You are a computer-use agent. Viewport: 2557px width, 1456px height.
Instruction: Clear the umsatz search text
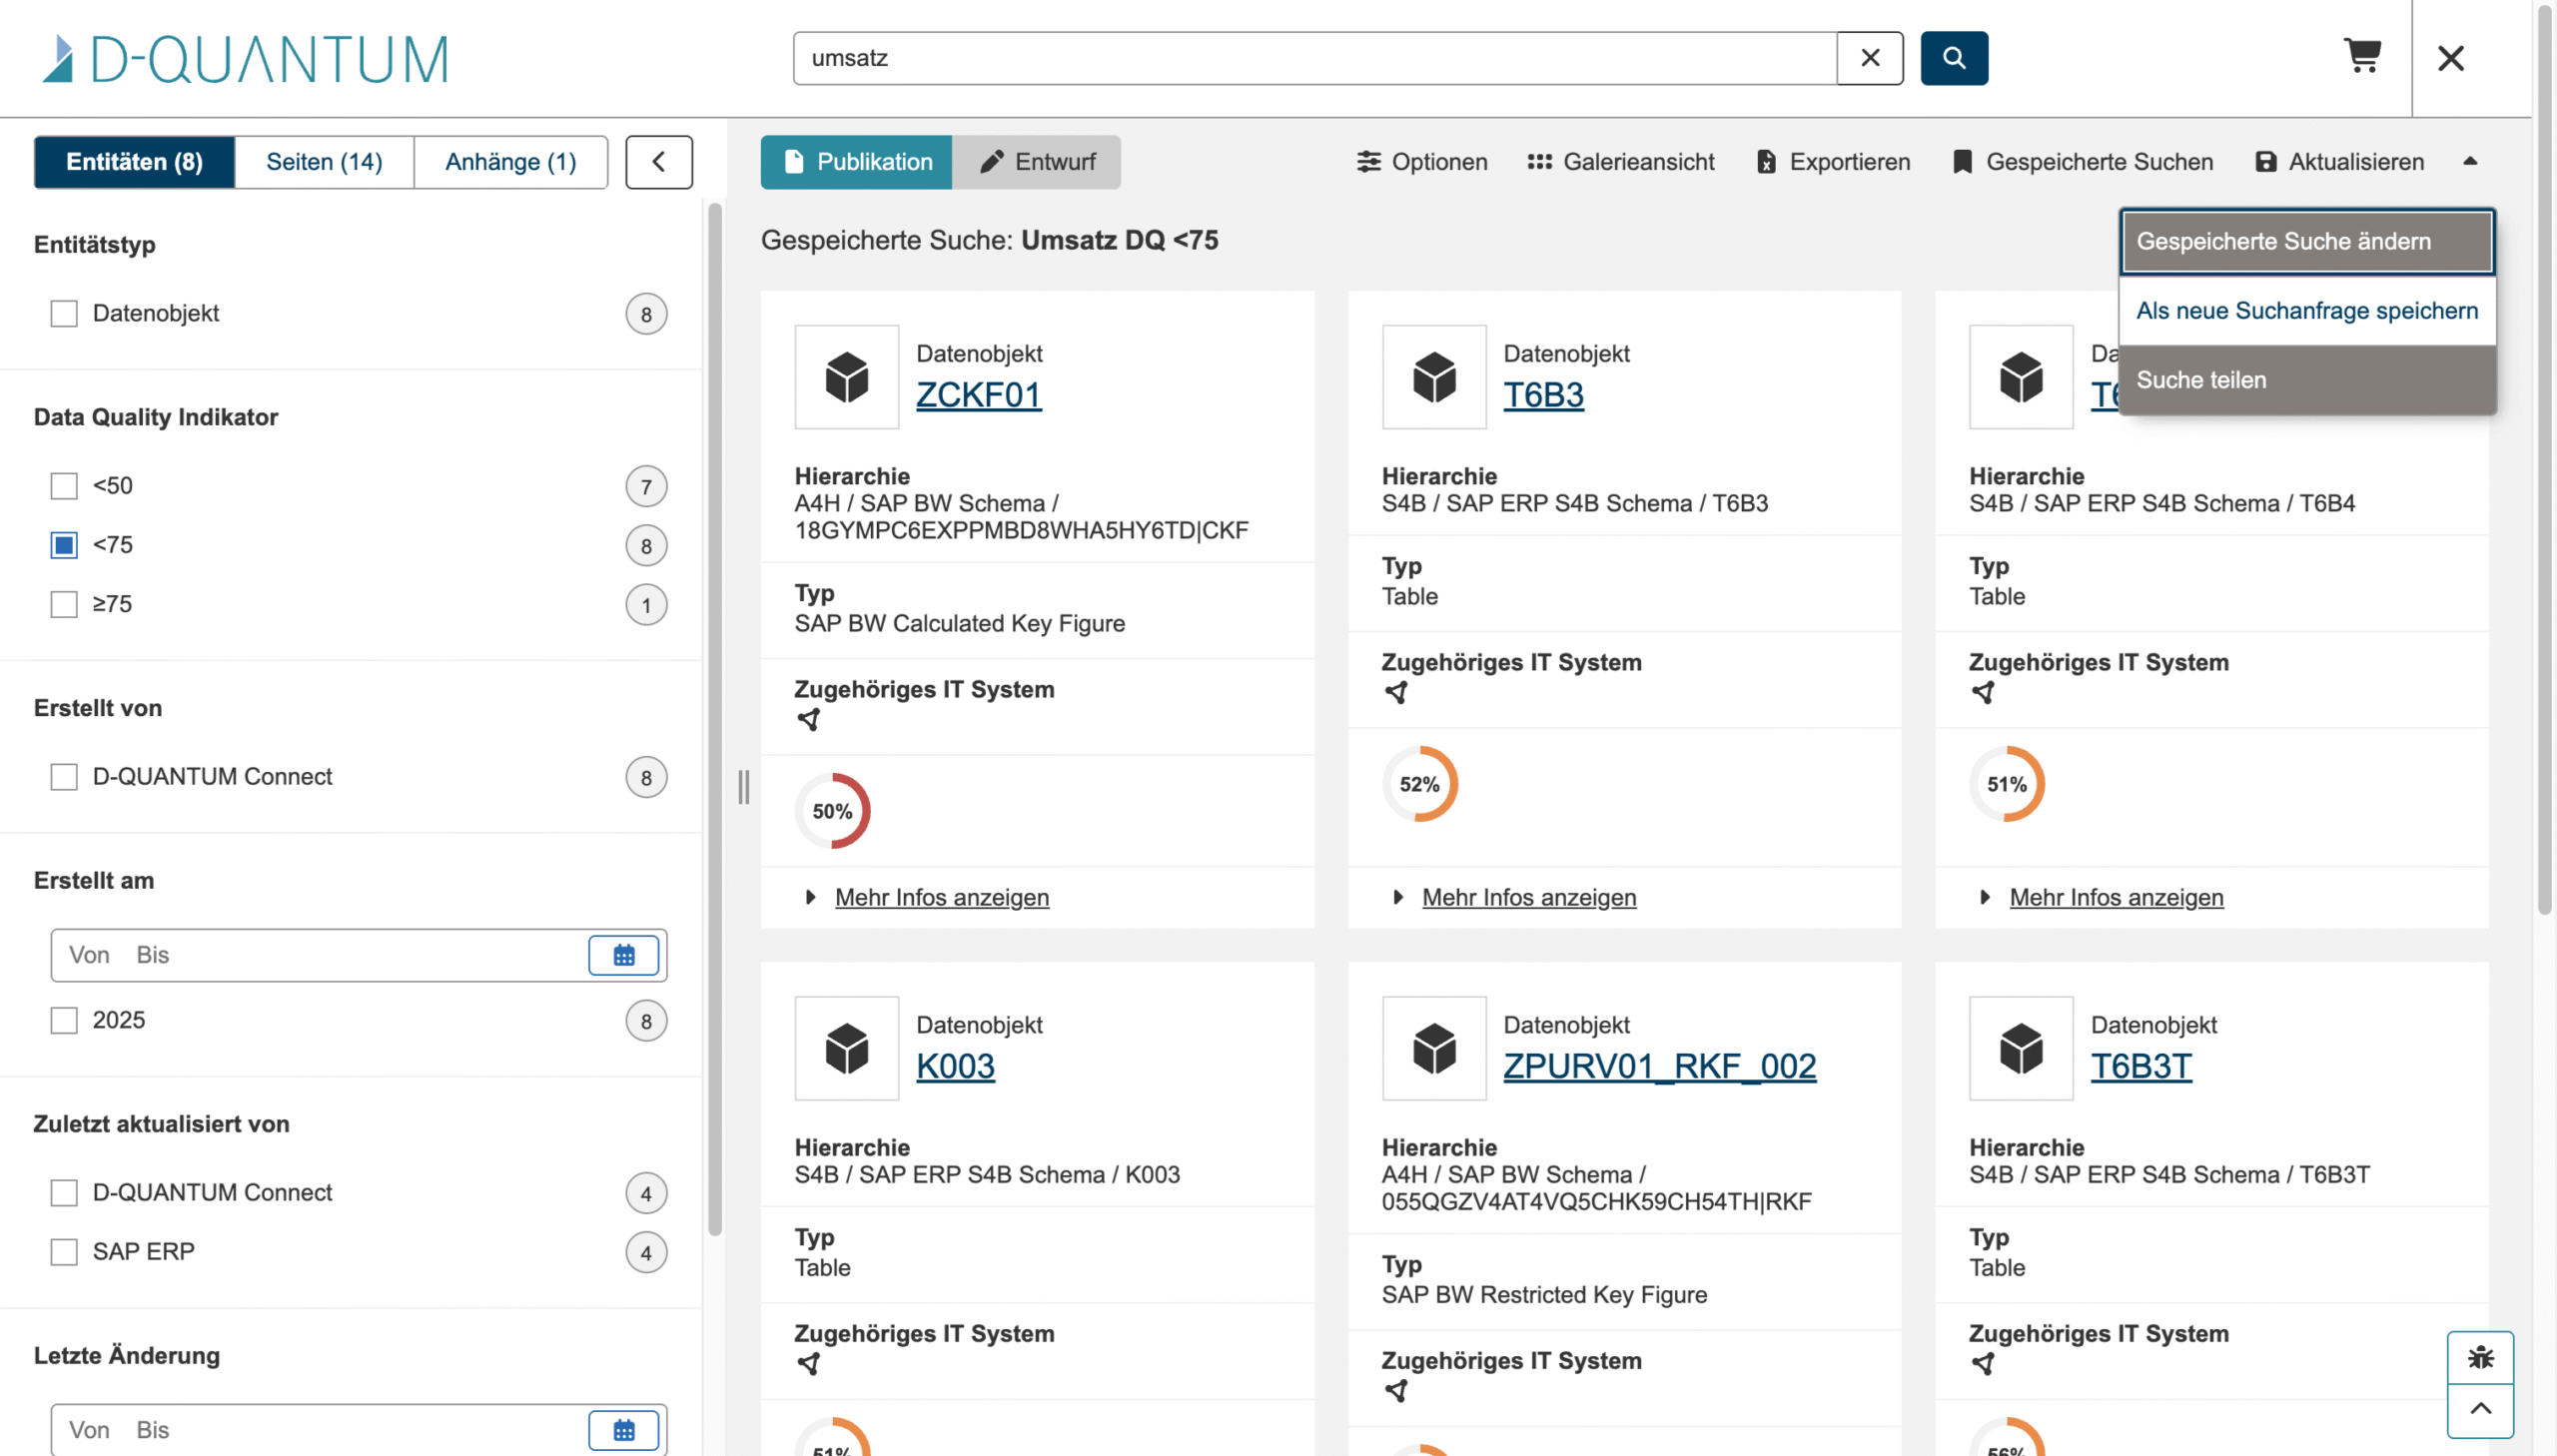point(1869,58)
